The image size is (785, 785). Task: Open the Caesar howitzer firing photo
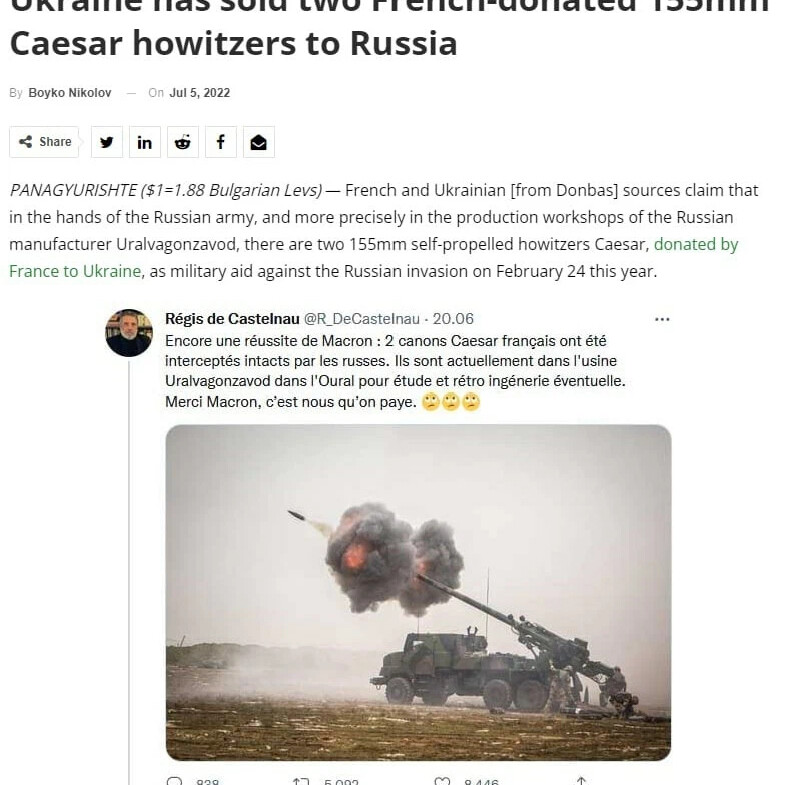(x=418, y=592)
